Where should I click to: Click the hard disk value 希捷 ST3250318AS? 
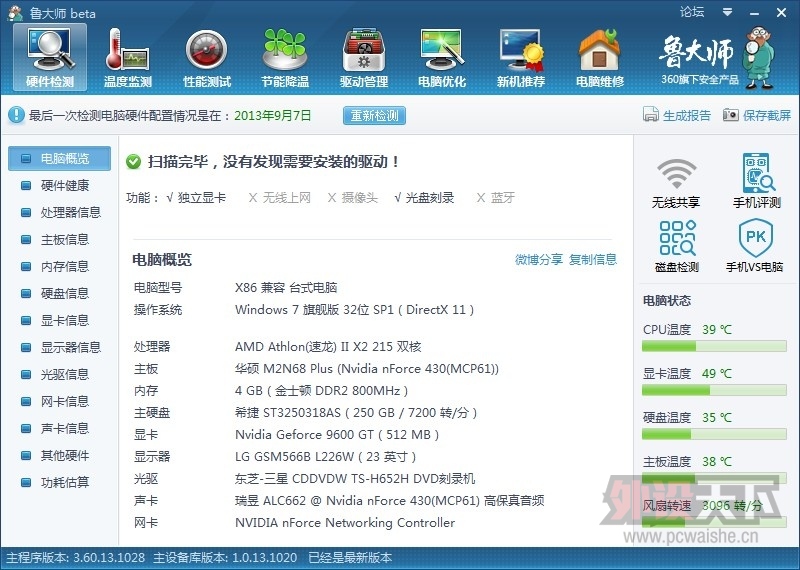(356, 413)
